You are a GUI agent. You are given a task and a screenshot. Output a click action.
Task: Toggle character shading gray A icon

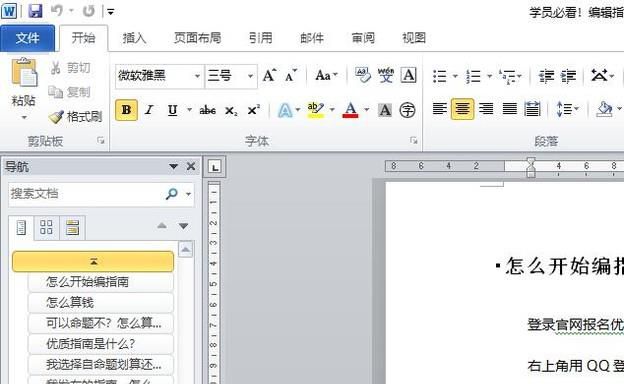click(x=385, y=110)
